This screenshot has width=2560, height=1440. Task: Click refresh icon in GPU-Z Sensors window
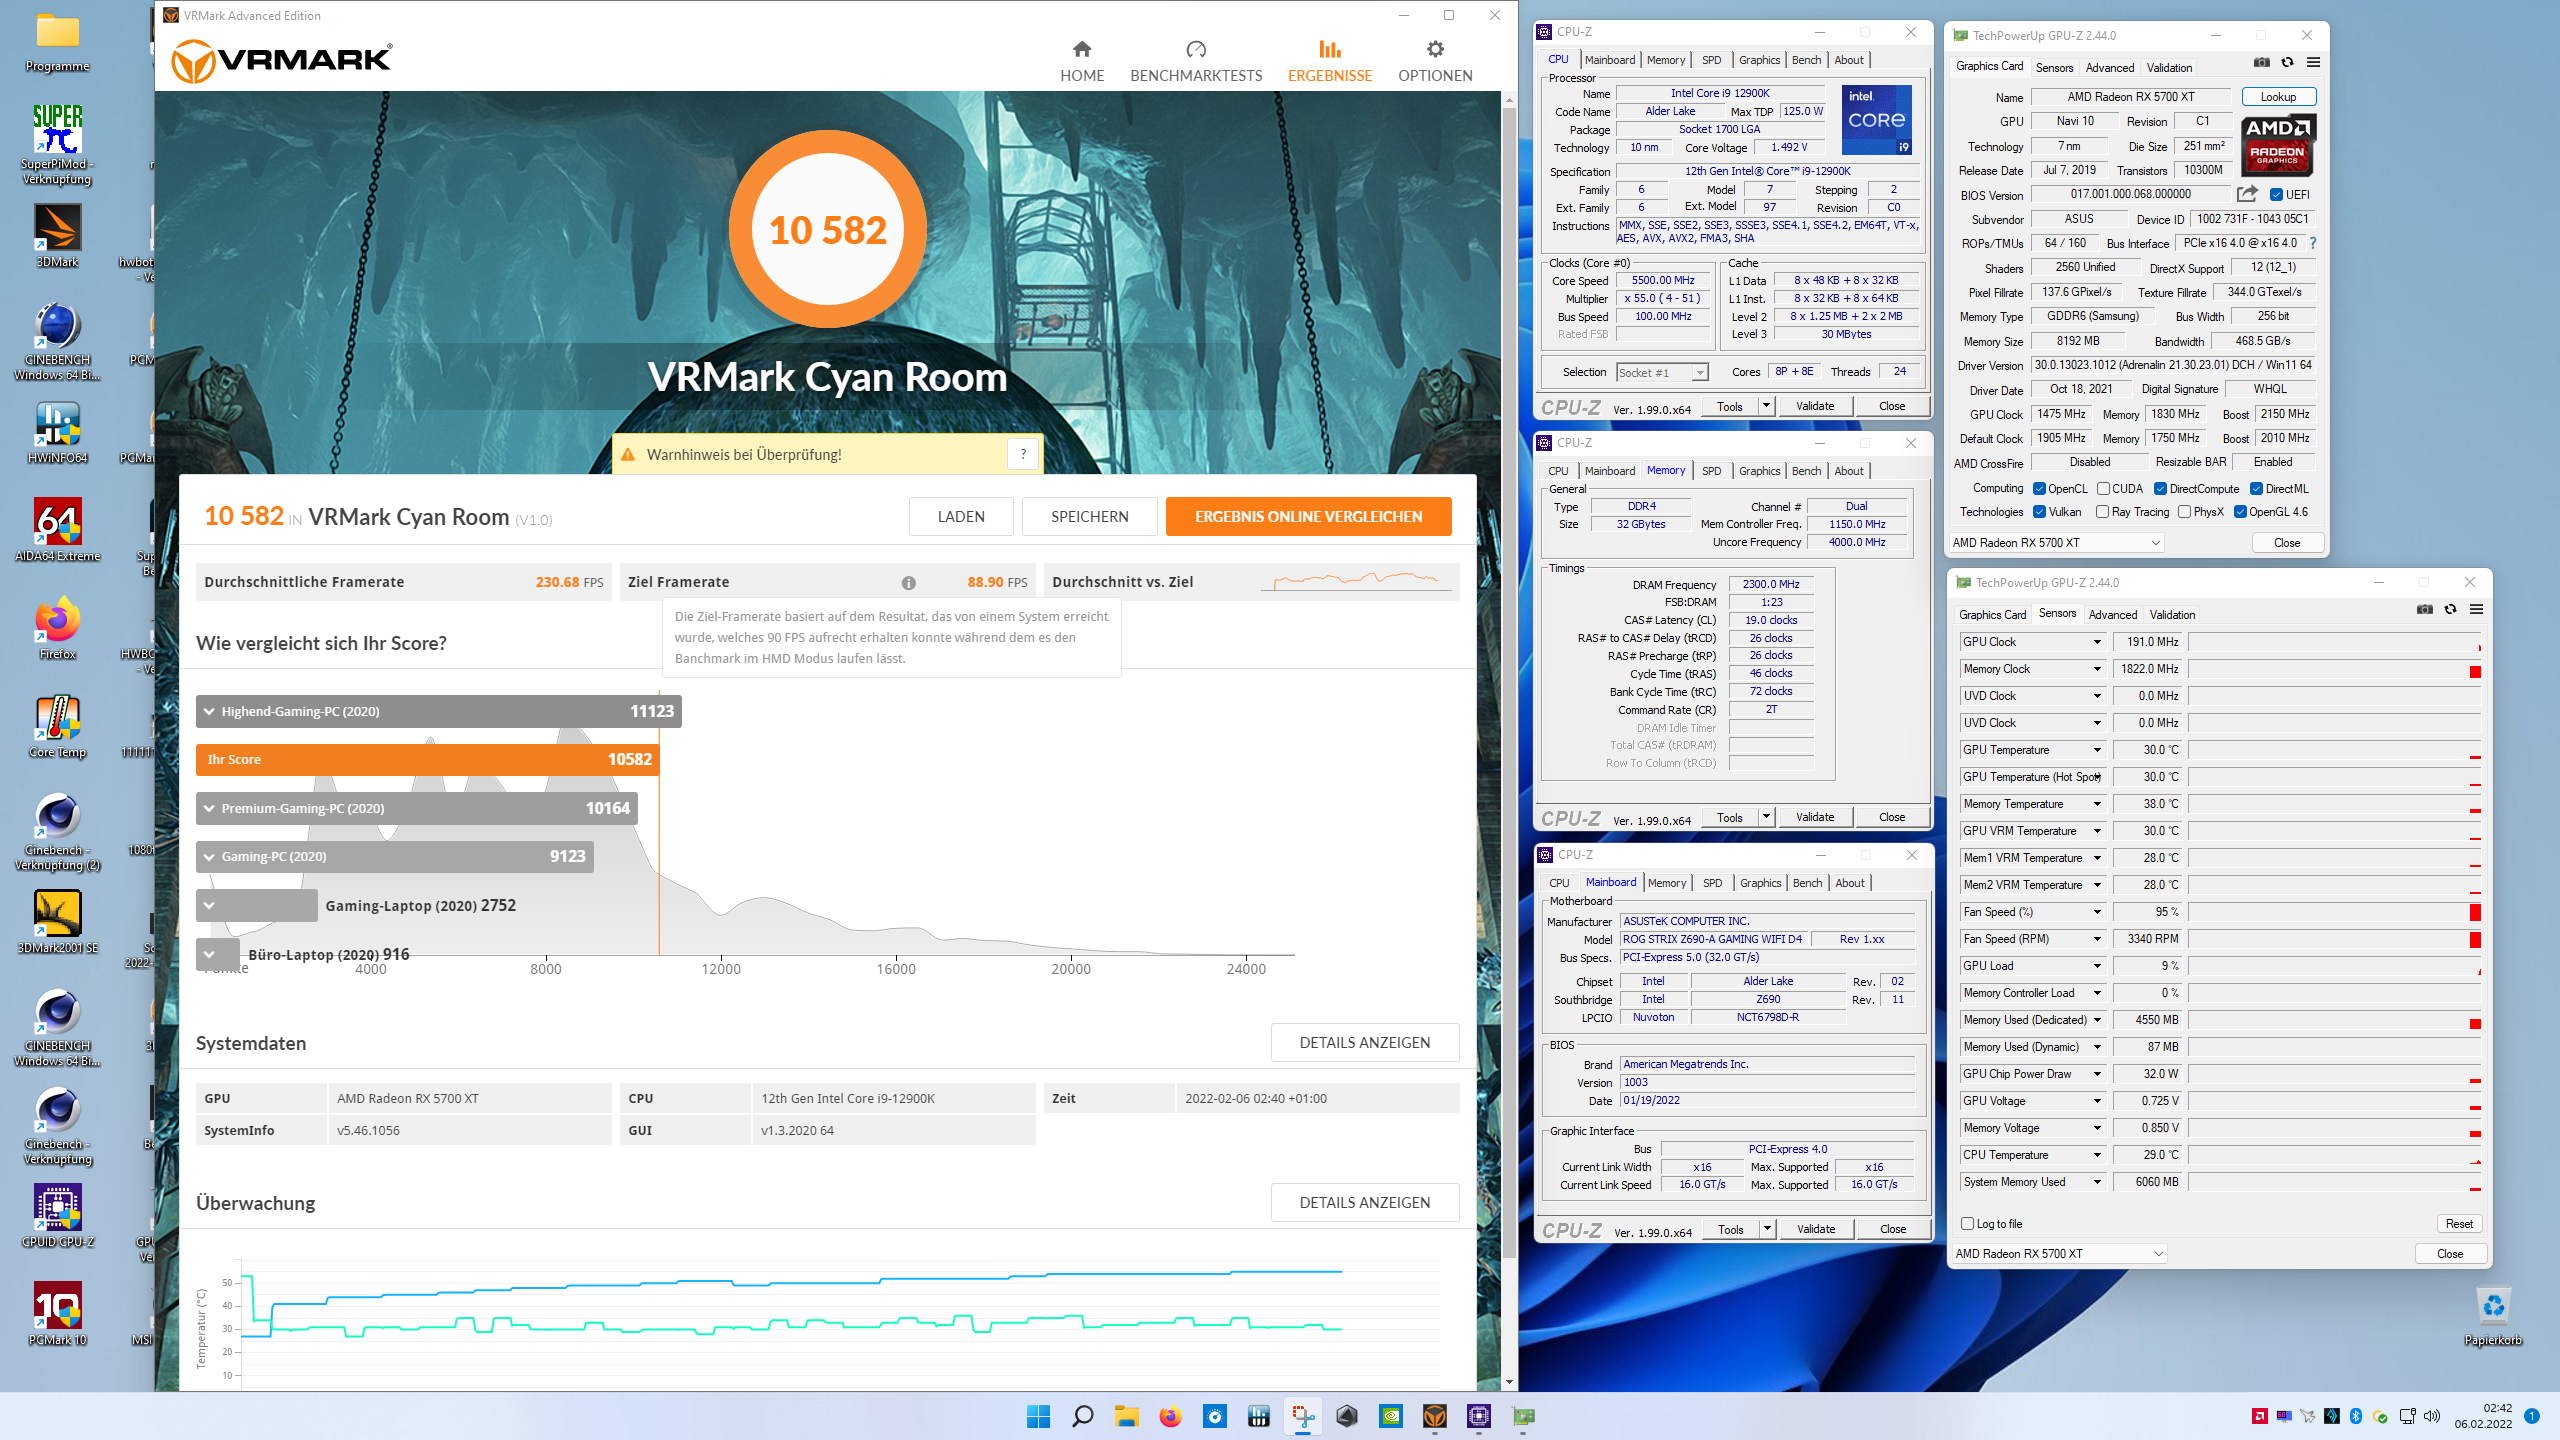click(x=2450, y=609)
